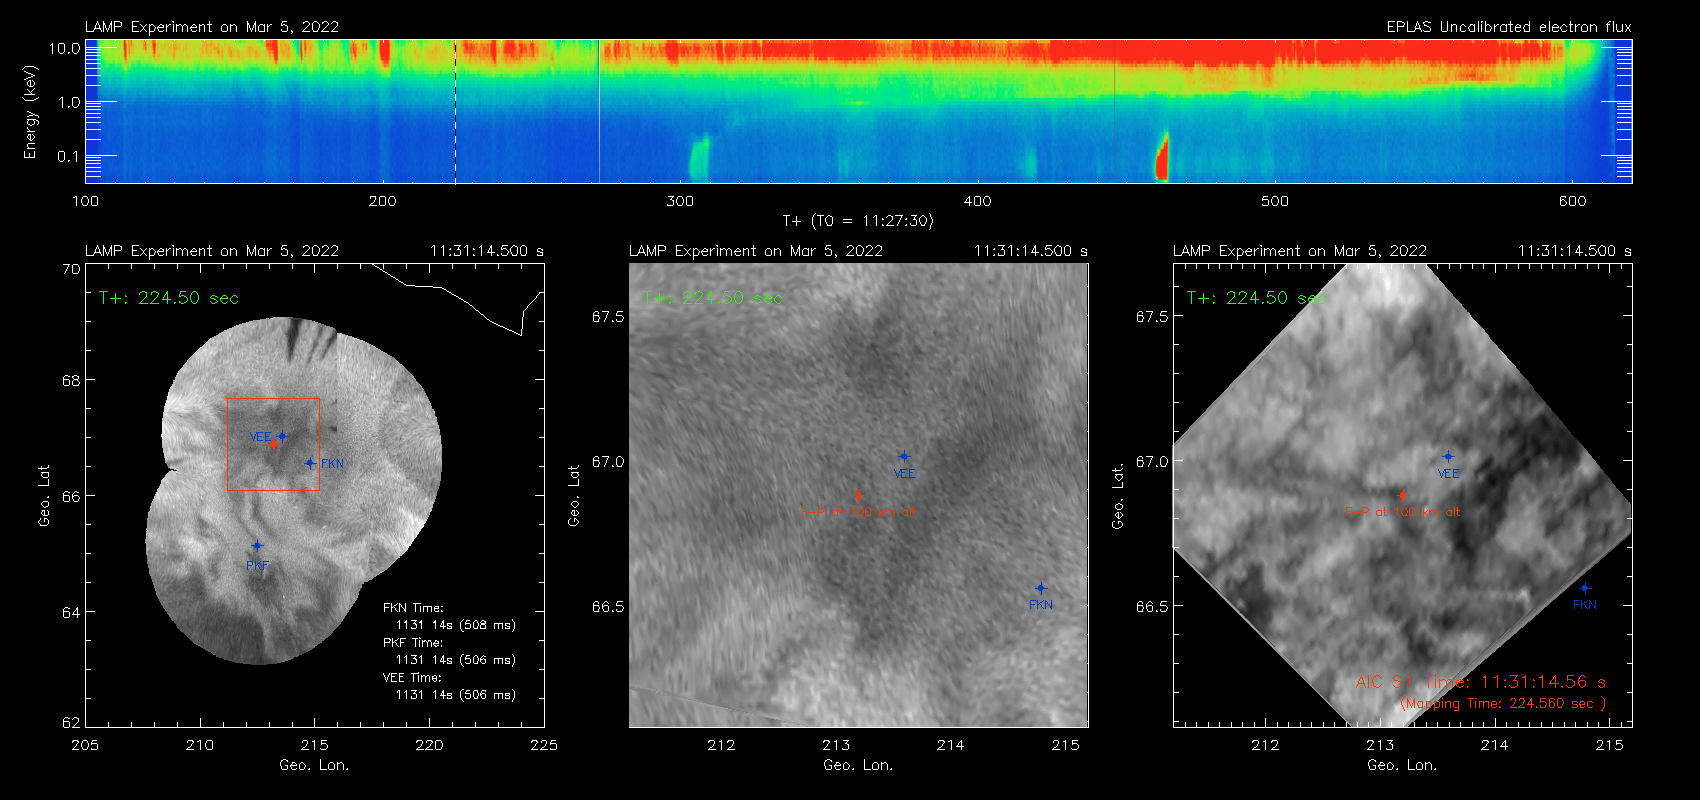
Task: Click the 'VEE Time:' label
Action: (x=413, y=678)
